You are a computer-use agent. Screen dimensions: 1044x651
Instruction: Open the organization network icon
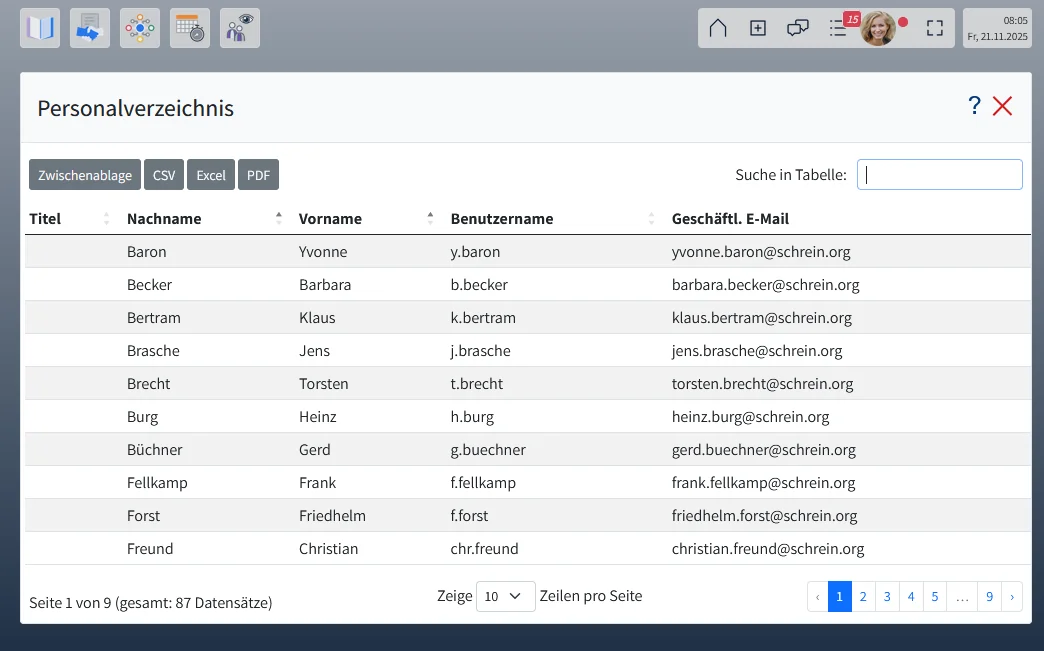pos(139,27)
